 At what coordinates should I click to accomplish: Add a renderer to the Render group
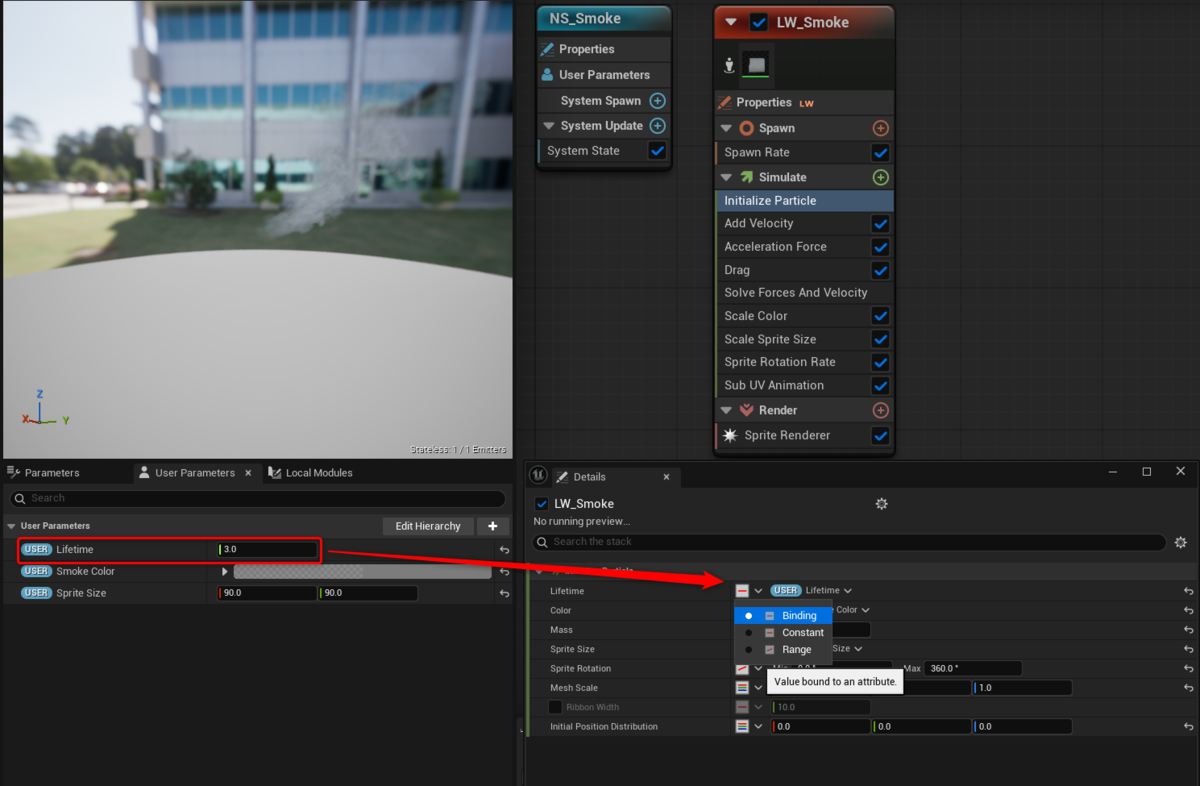click(x=880, y=410)
